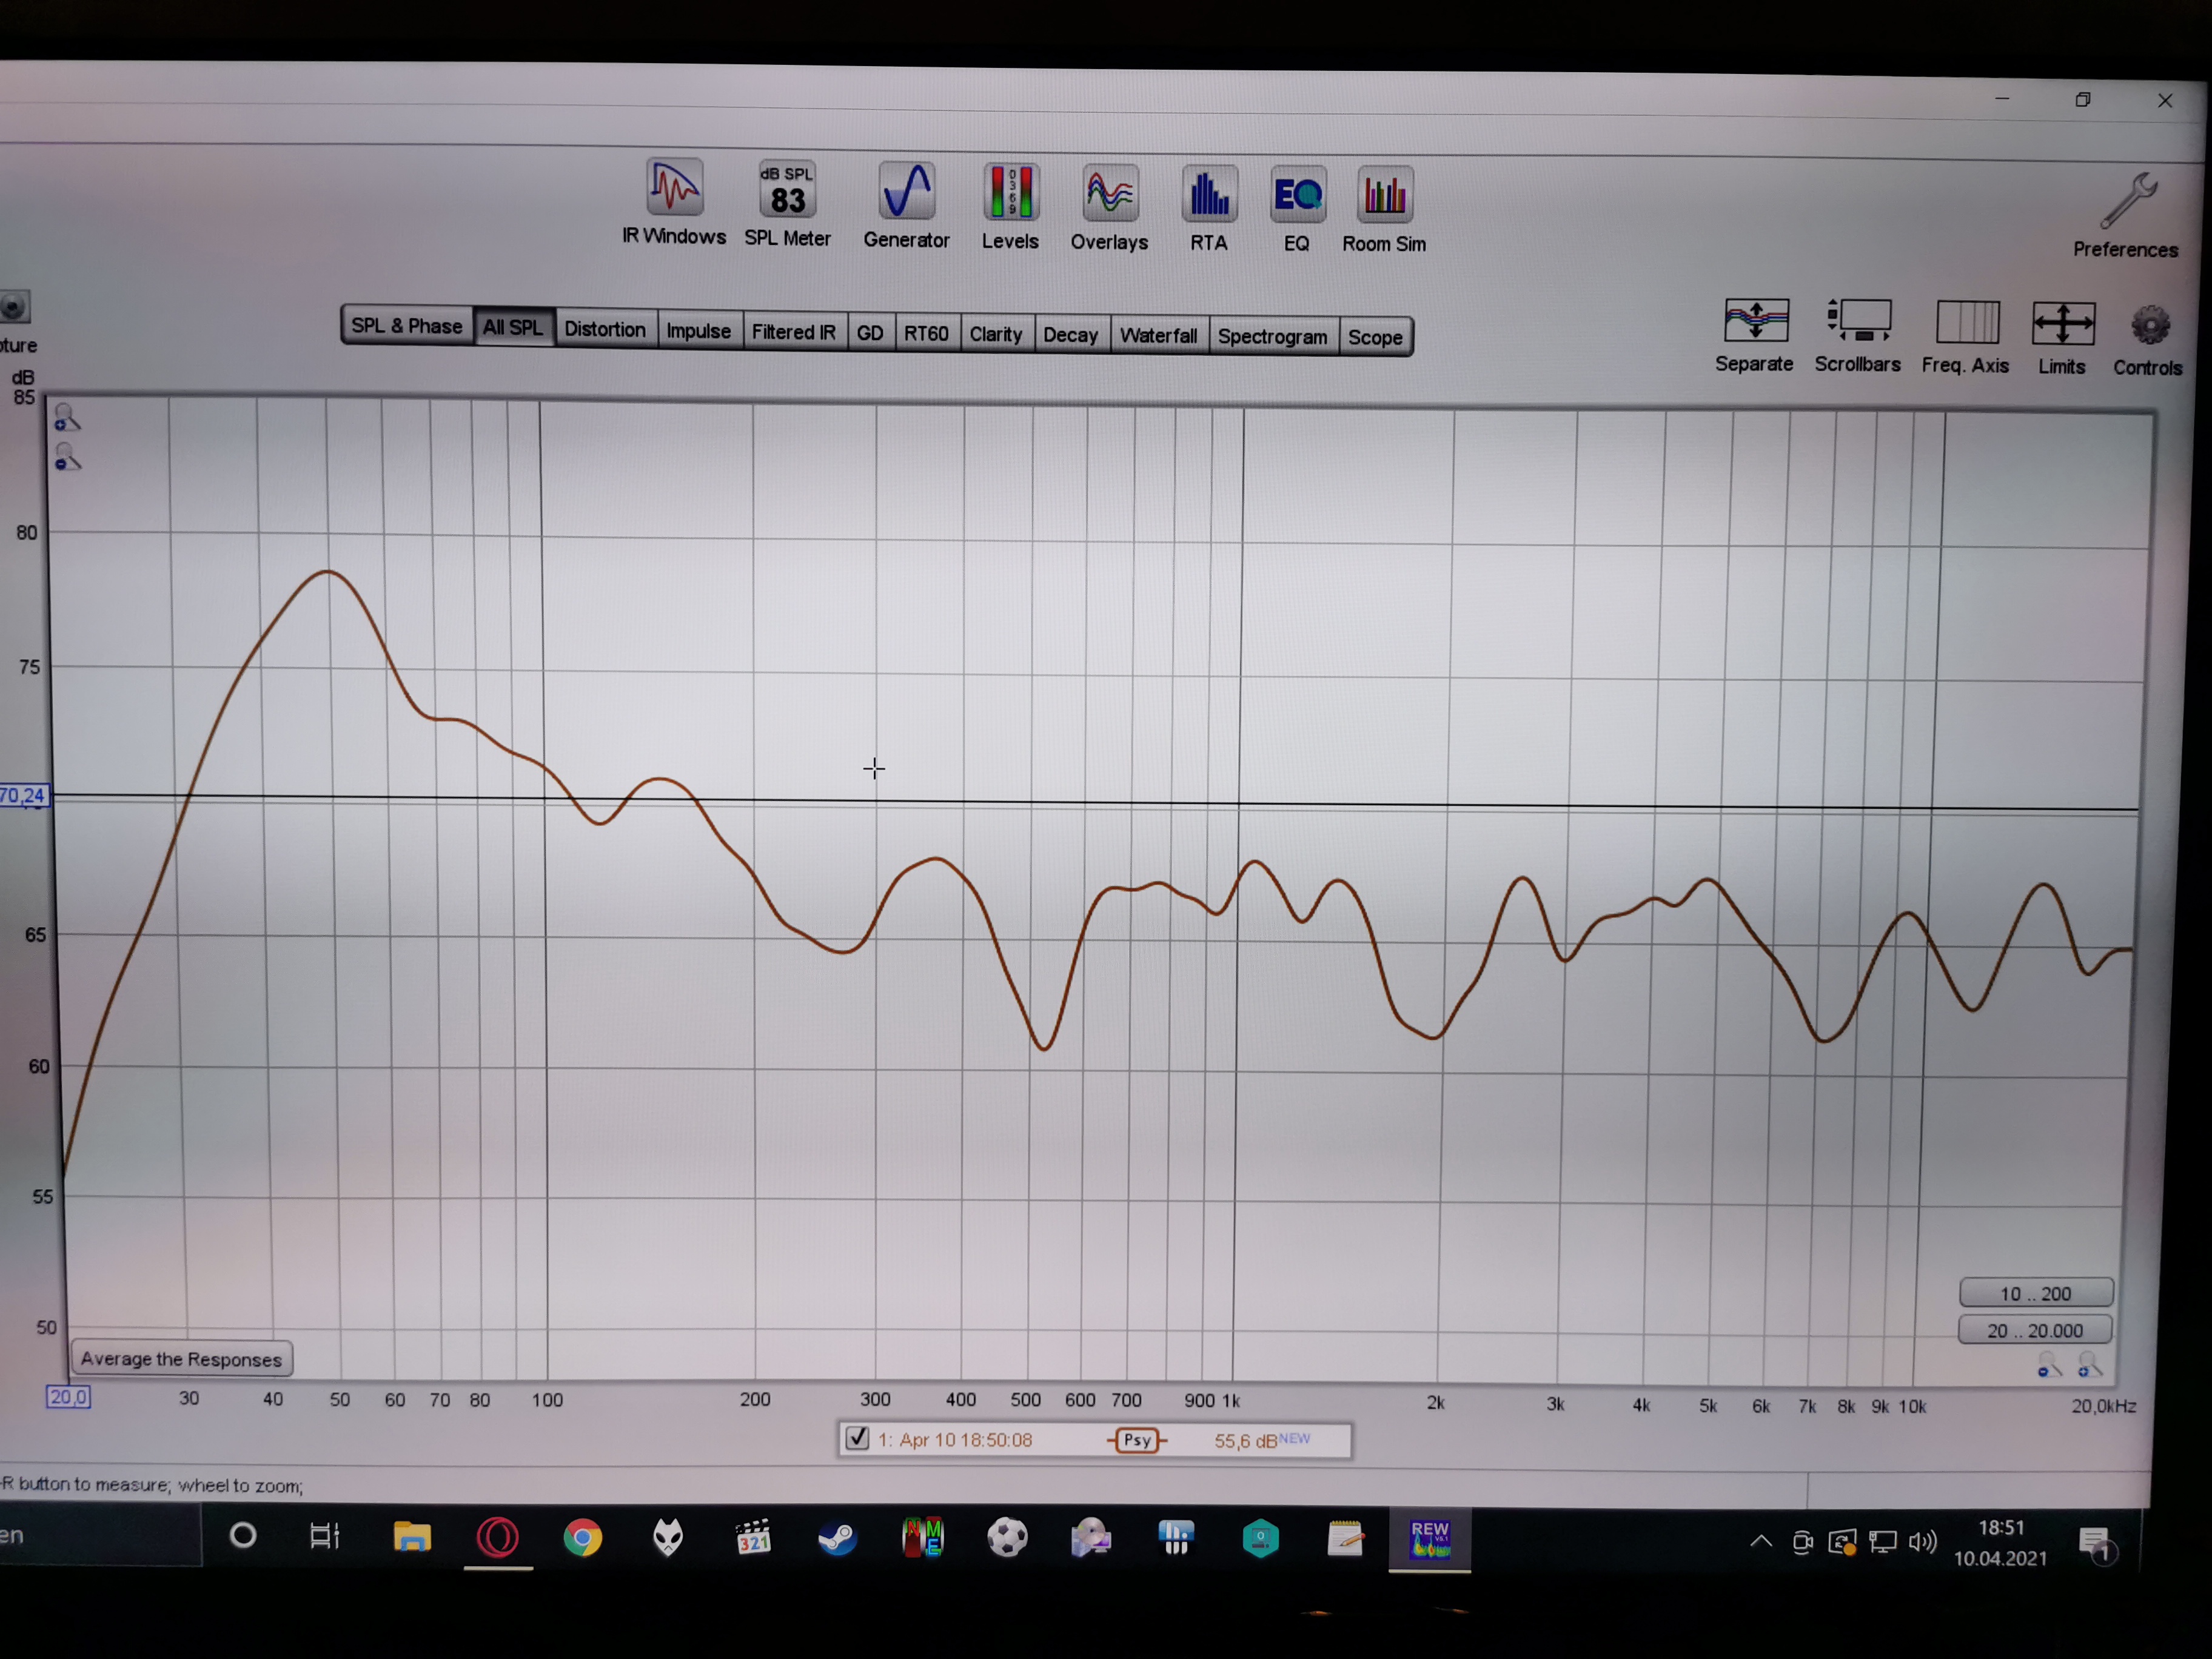Switch to the Distortion tab

click(604, 329)
